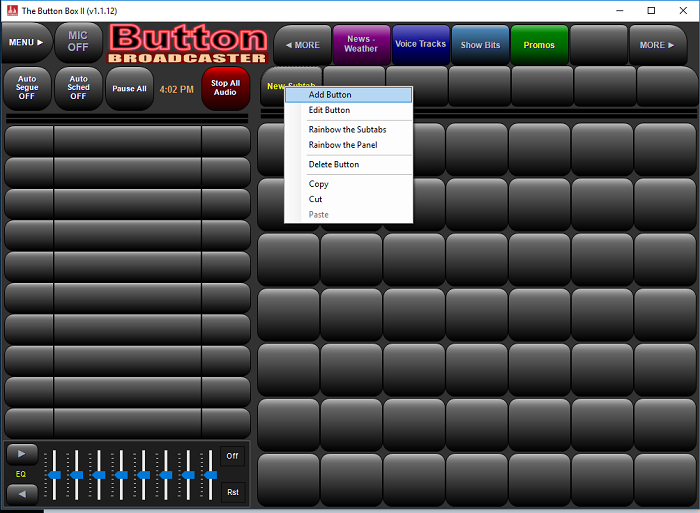Select Rainbow the Panel option

tap(348, 145)
